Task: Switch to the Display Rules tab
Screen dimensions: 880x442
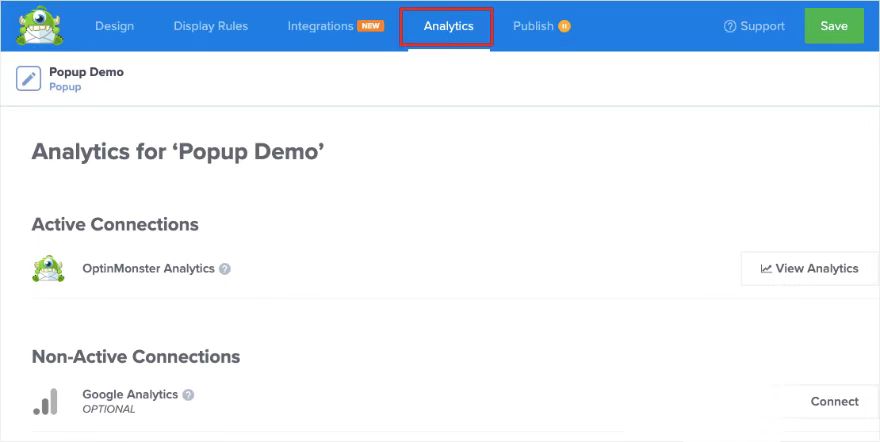Action: [211, 26]
